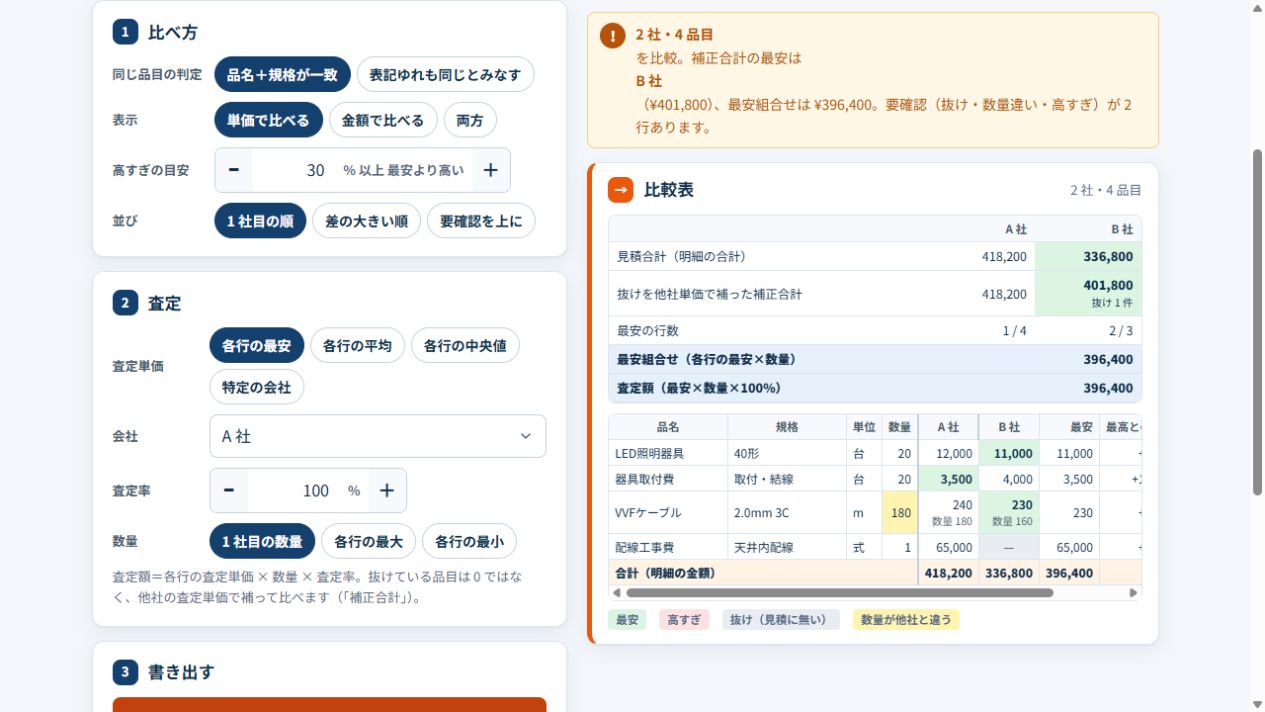Click the step 3 badge next to 書き出す
The image size is (1265, 712).
click(125, 671)
